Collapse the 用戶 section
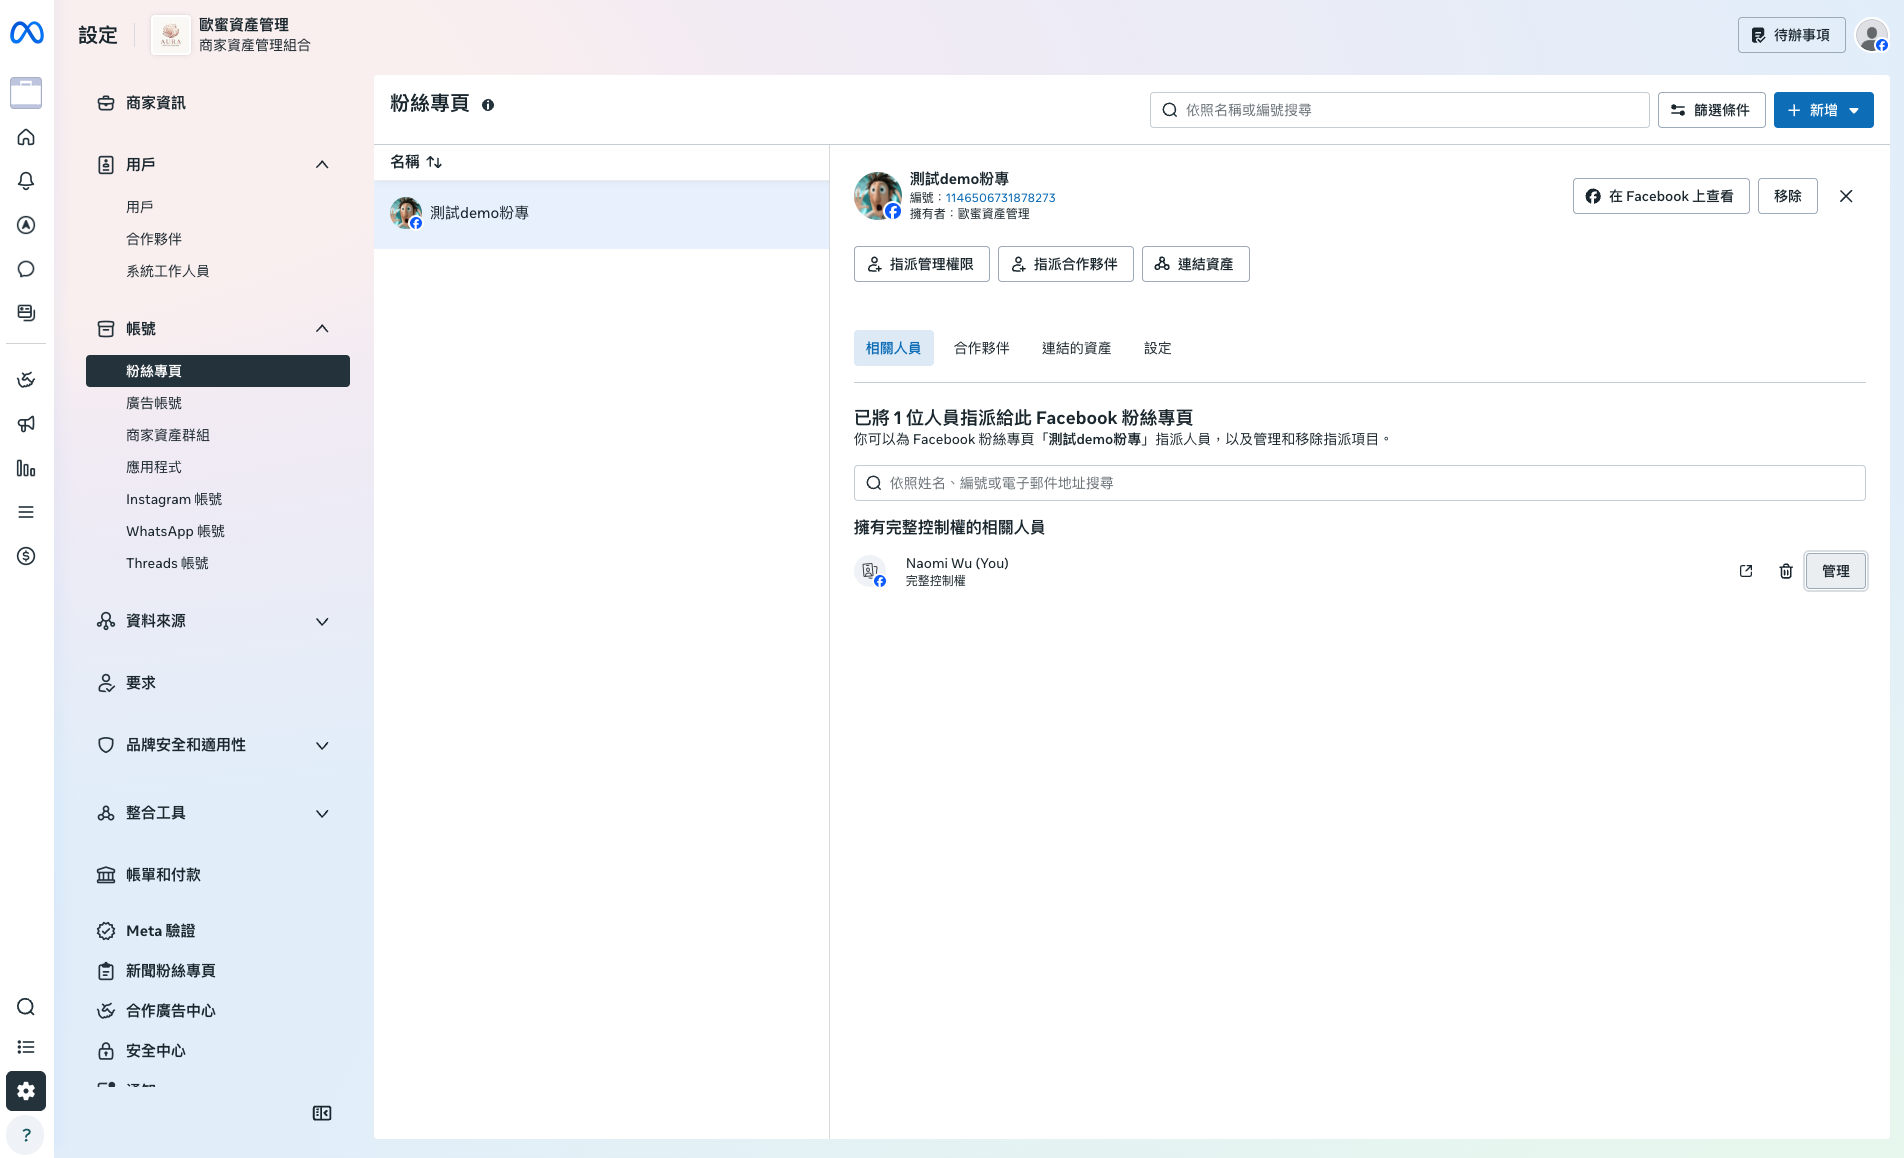This screenshot has width=1904, height=1158. tap(322, 165)
